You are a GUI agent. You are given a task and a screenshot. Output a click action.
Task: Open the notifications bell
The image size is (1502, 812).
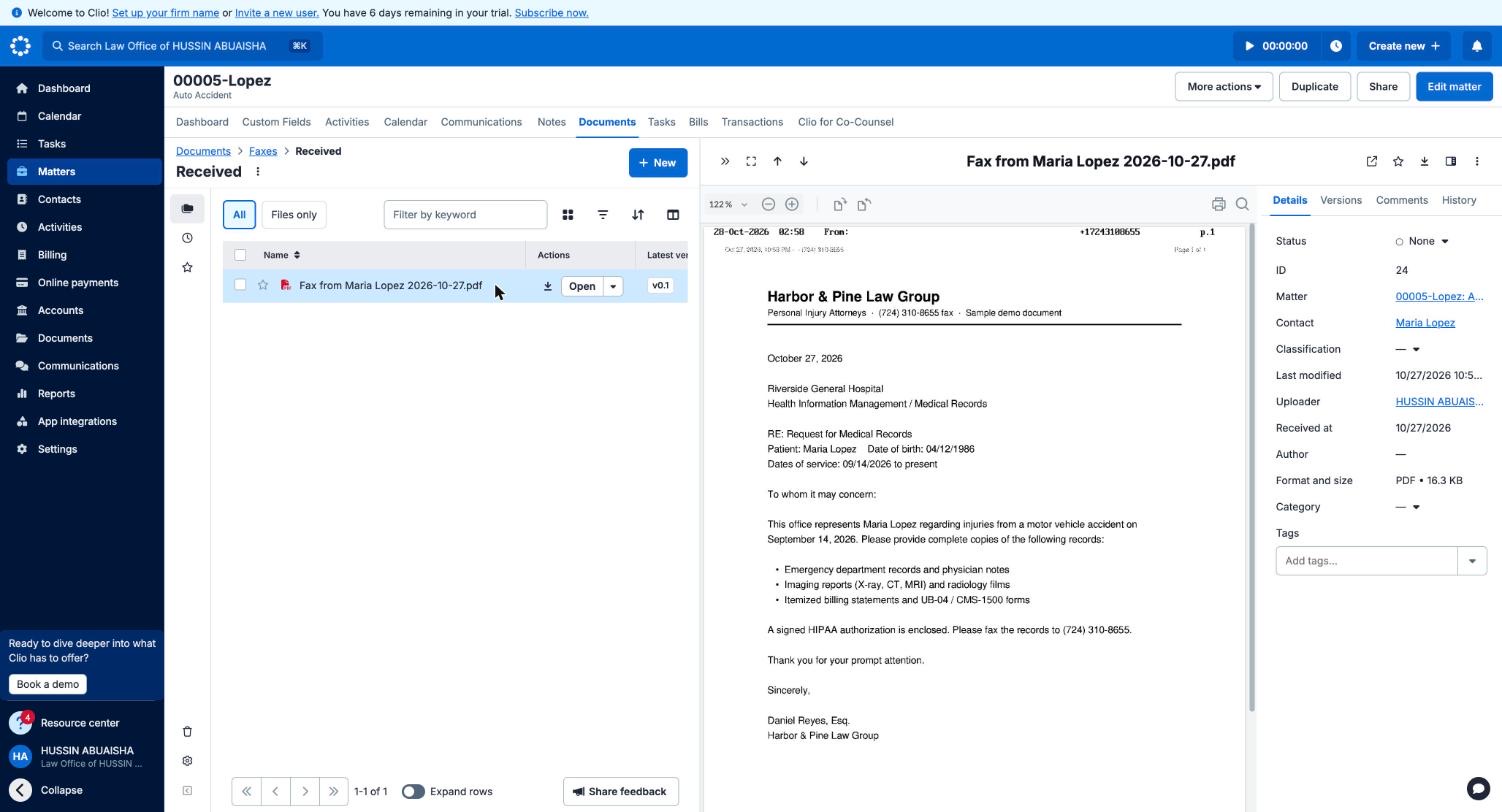coord(1477,46)
